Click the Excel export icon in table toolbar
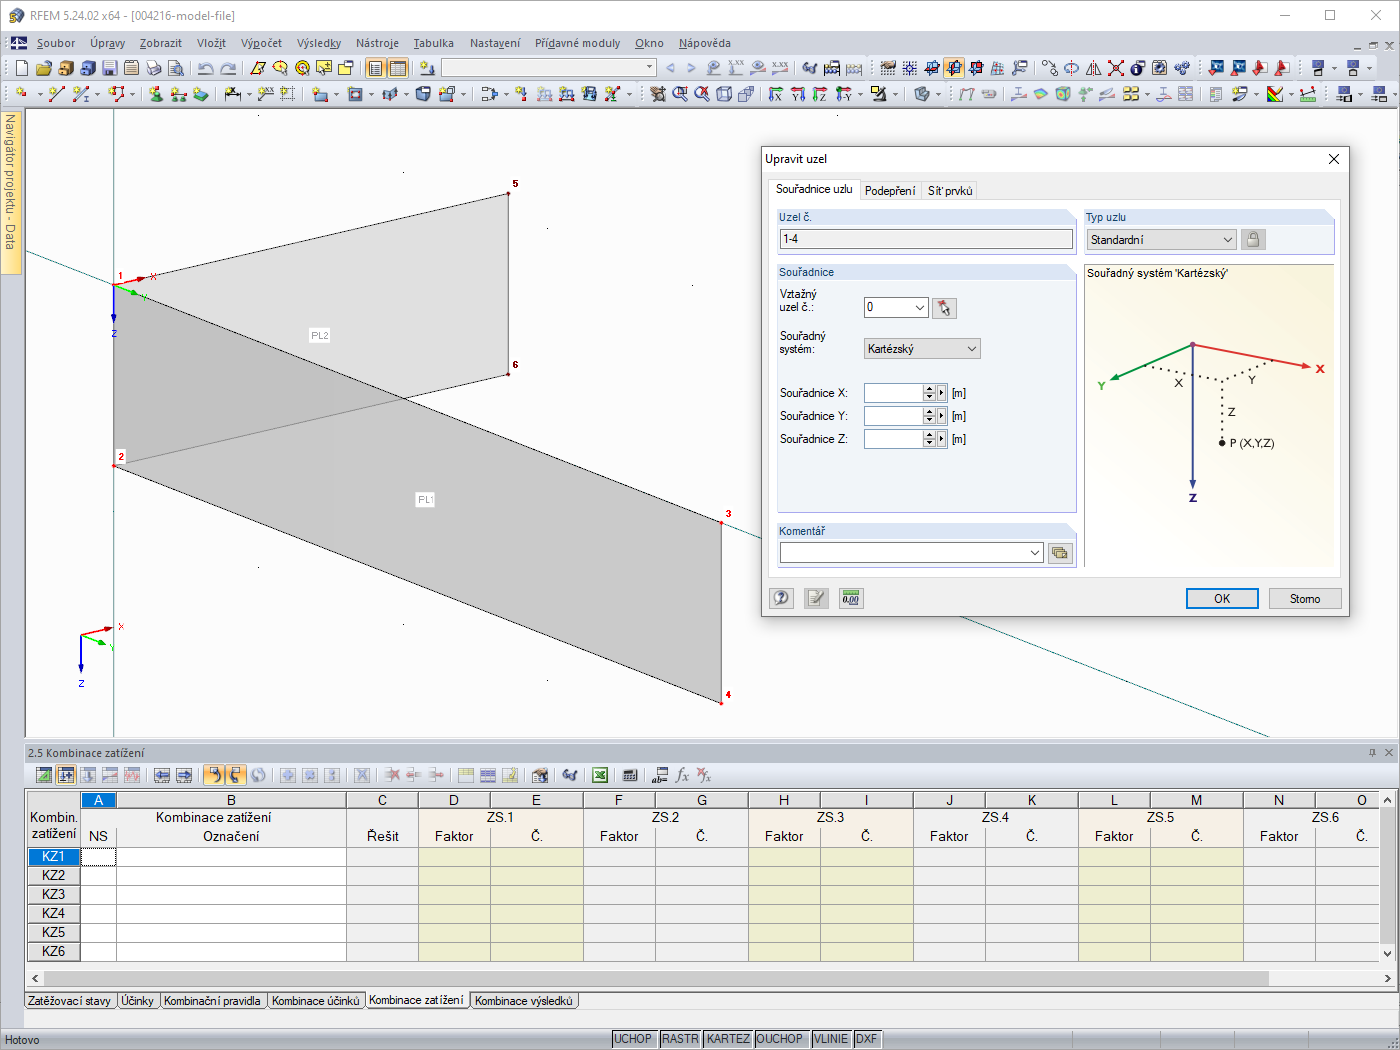The height and width of the screenshot is (1050, 1400). click(600, 775)
